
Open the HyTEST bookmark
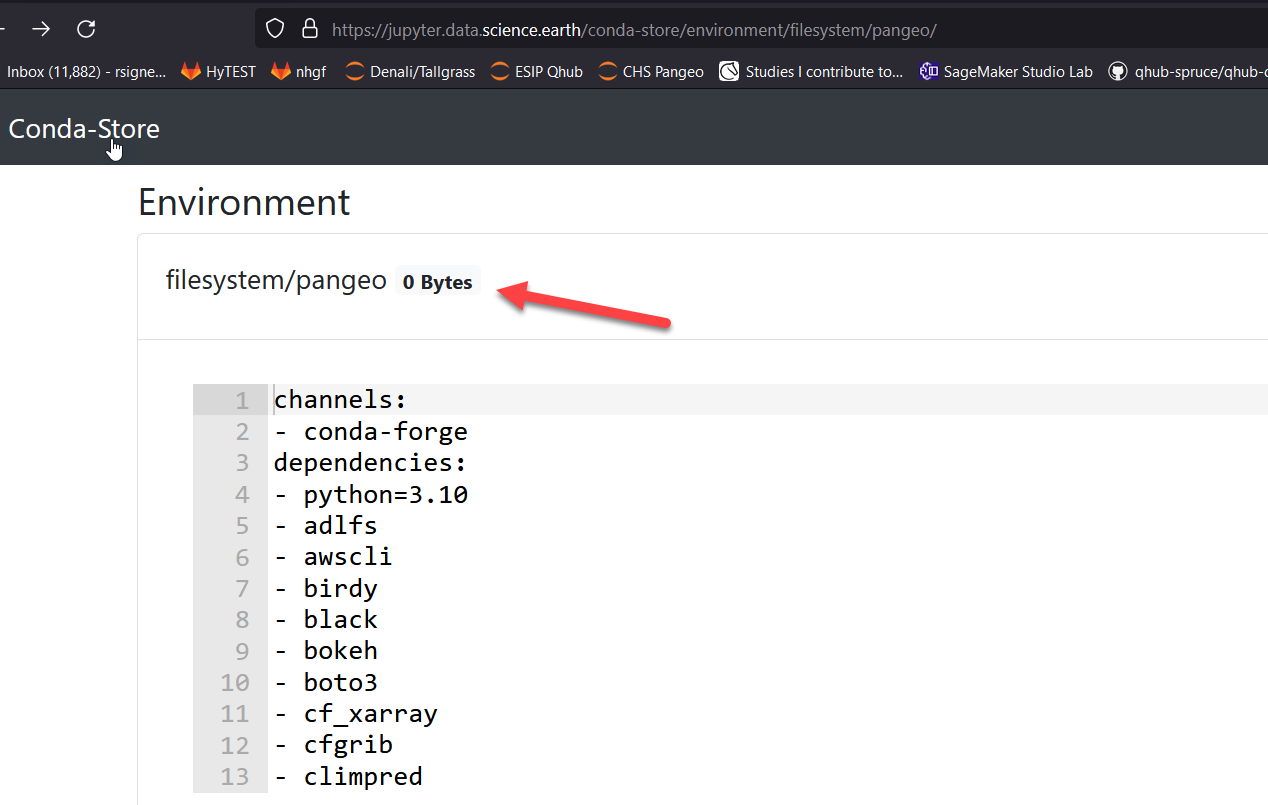pyautogui.click(x=218, y=72)
